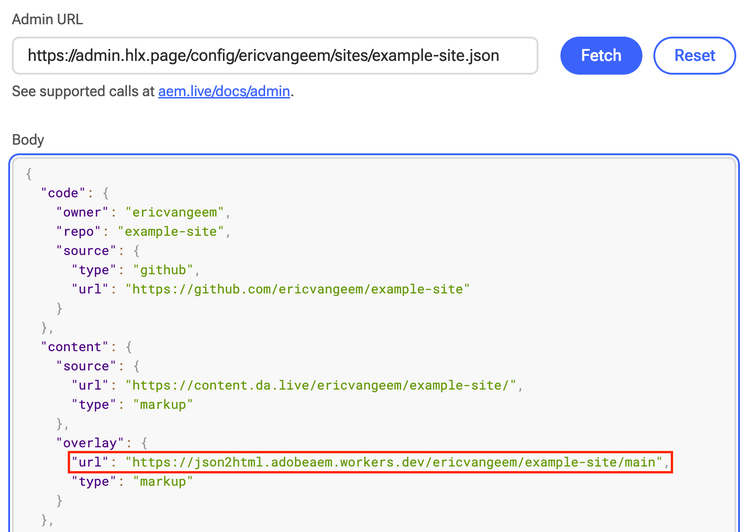Click the "source" key inside content block
This screenshot has width=750, height=532.
(84, 366)
